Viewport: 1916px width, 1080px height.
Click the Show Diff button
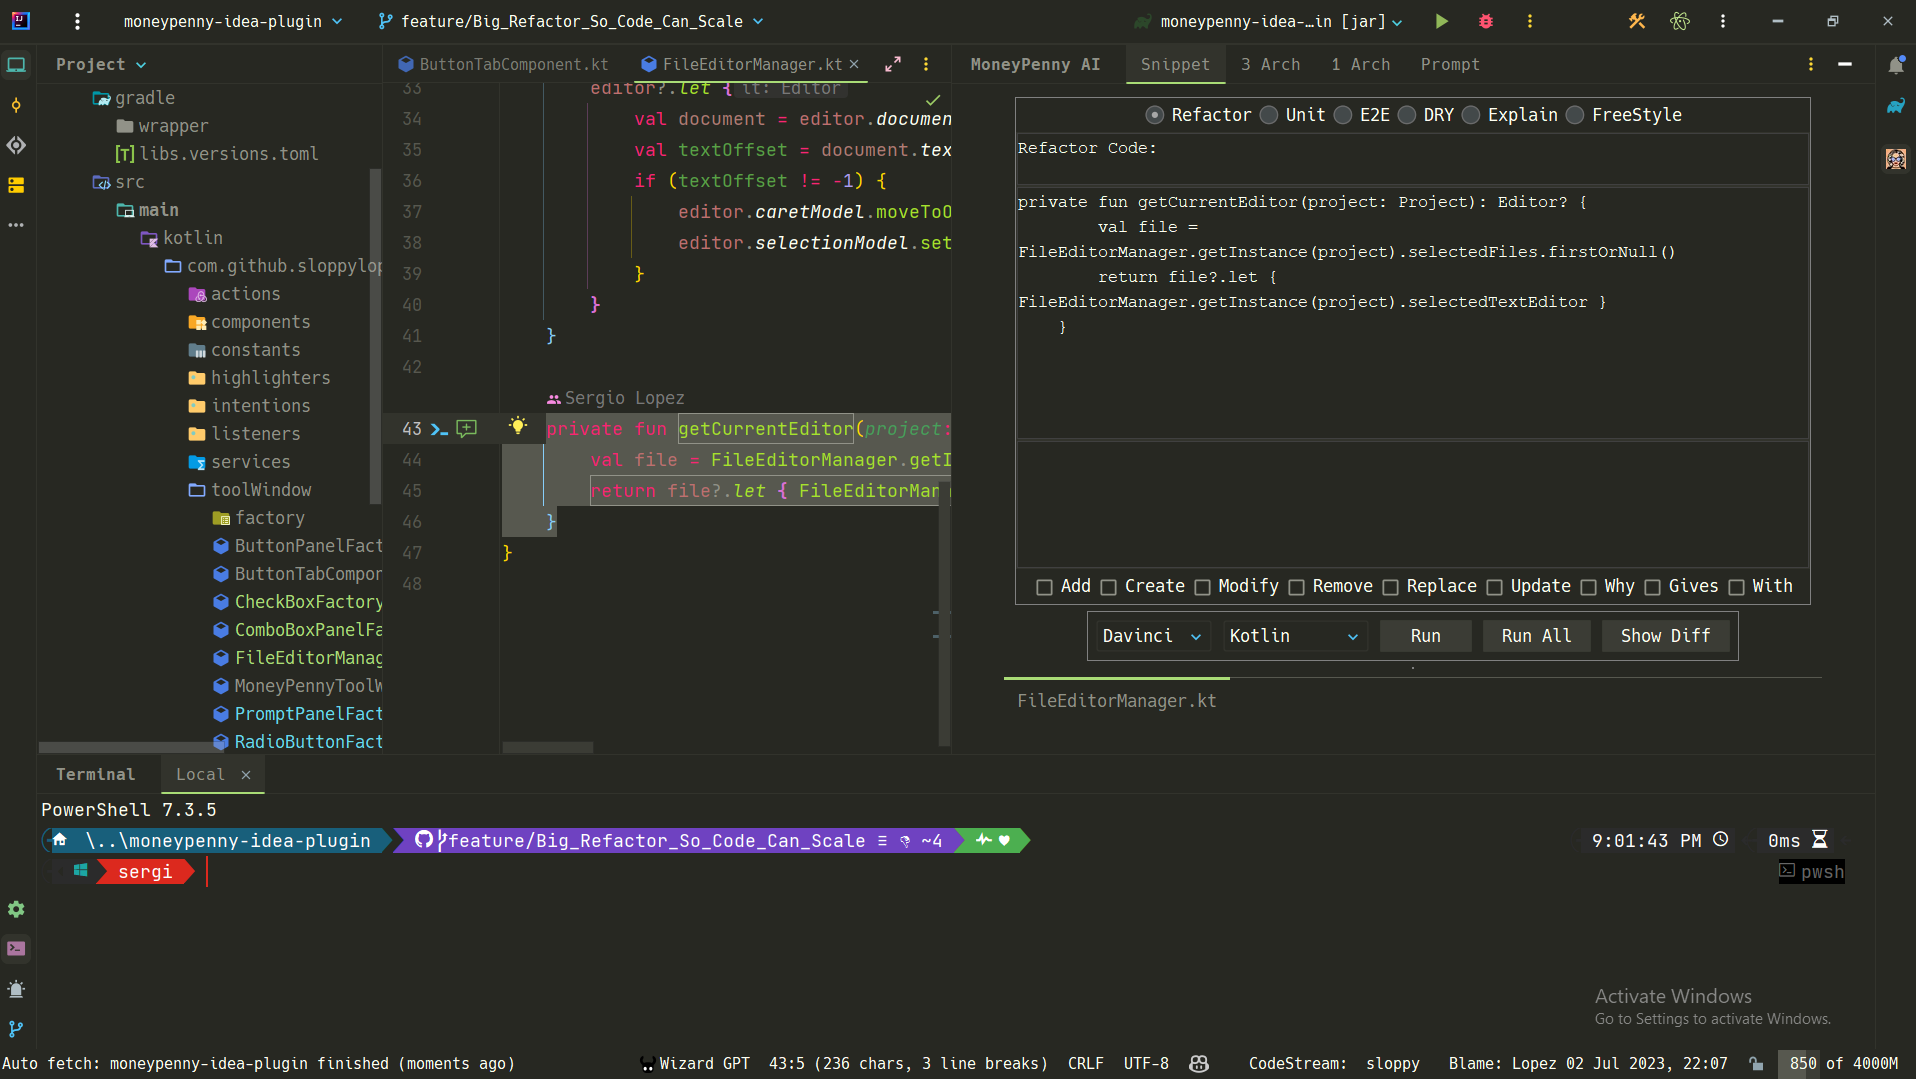[x=1665, y=636]
